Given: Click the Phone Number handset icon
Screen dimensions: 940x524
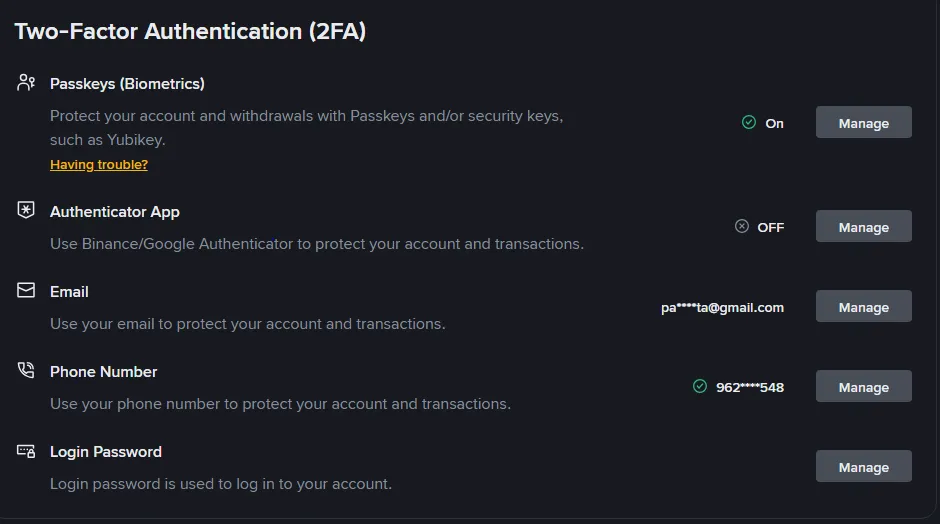Looking at the screenshot, I should 26,370.
